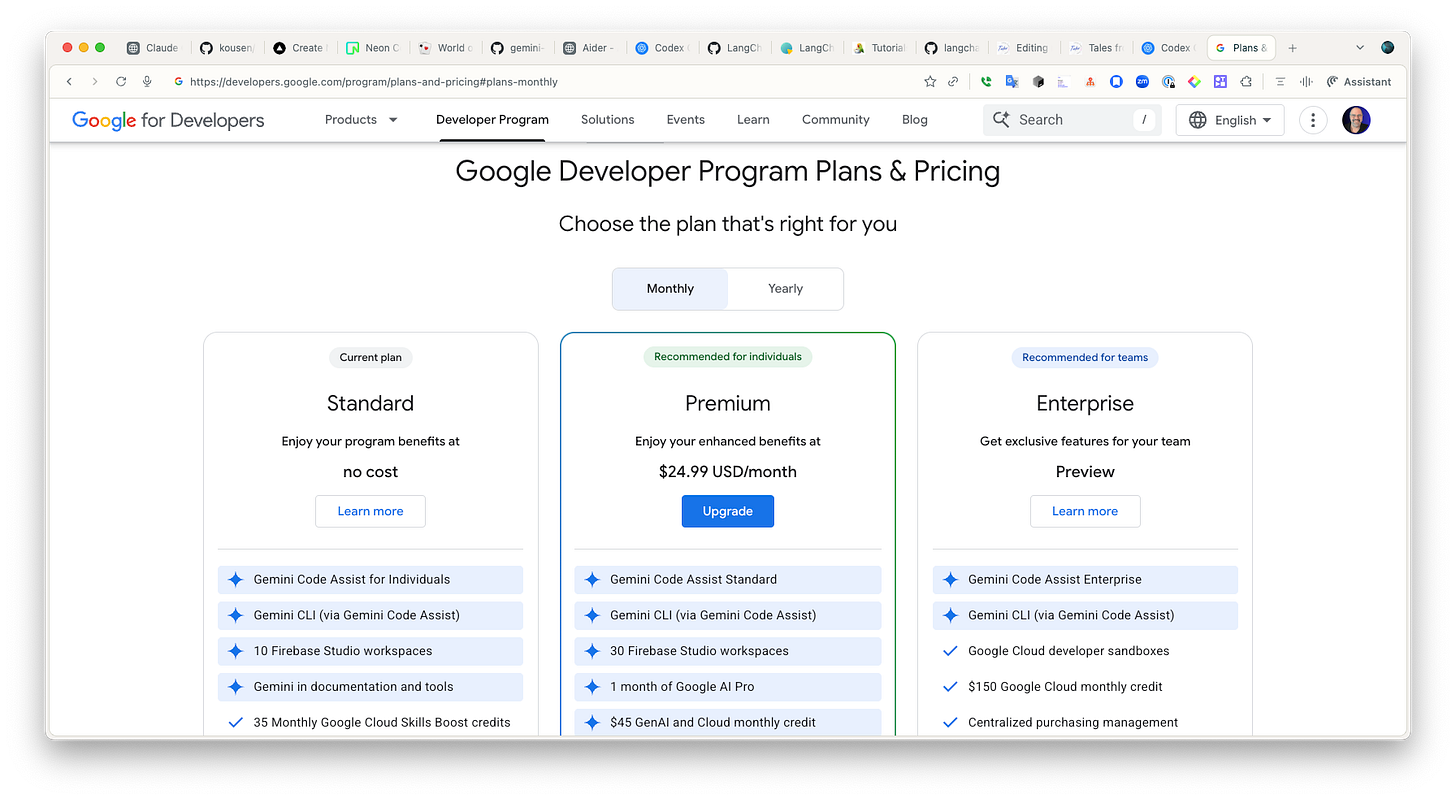1456x800 pixels.
Task: Open the Developer Program nav item
Action: pyautogui.click(x=492, y=120)
